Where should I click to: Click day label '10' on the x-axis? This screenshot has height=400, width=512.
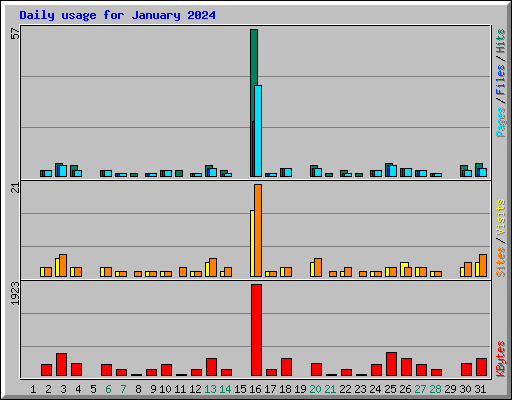165,389
